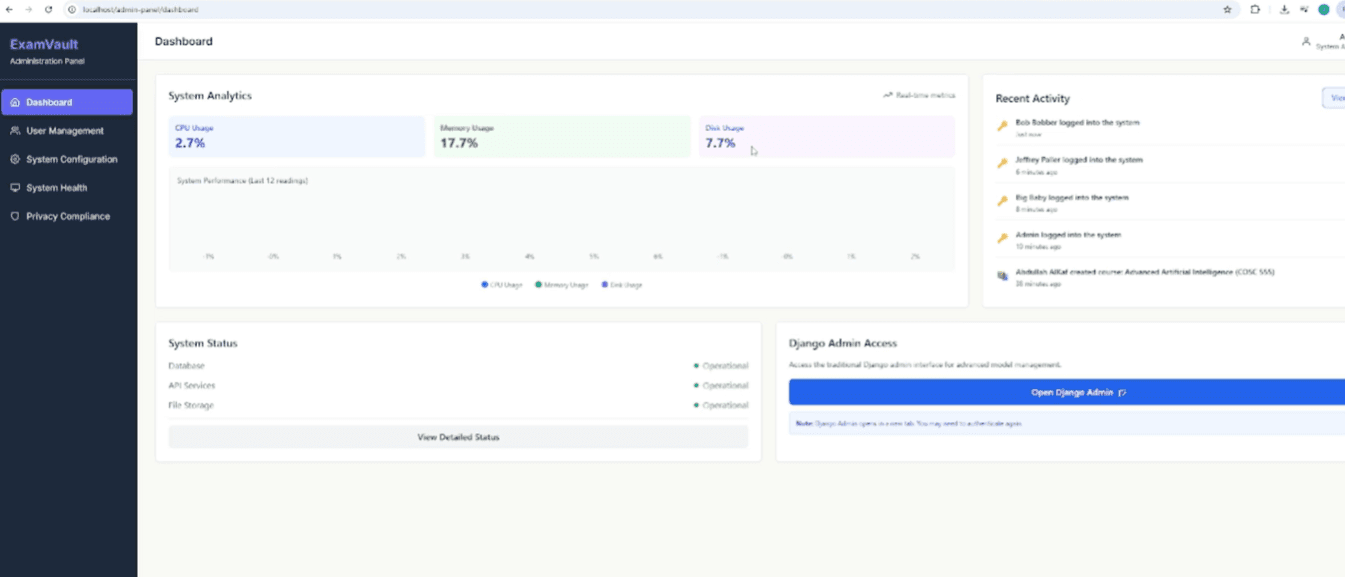Click the Recent Activity heading
The image size is (1345, 577).
click(1033, 98)
